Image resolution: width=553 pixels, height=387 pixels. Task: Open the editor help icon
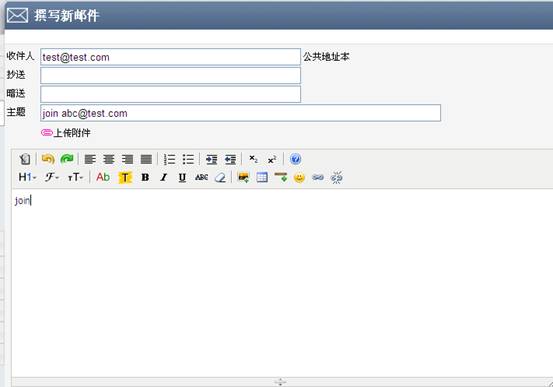click(x=296, y=159)
